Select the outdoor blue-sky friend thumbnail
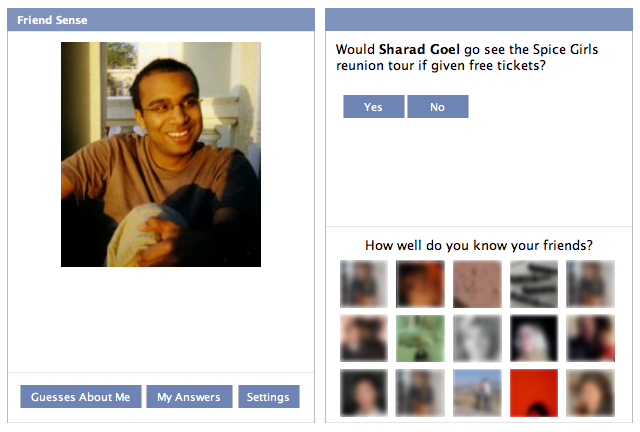Viewport: 640px width, 432px height. 477,393
